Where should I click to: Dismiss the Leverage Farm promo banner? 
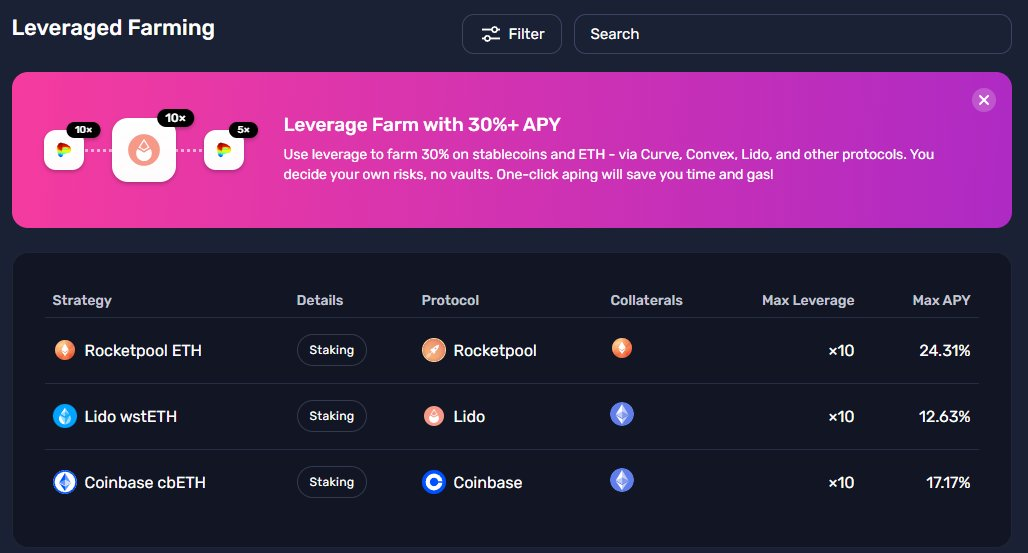984,99
